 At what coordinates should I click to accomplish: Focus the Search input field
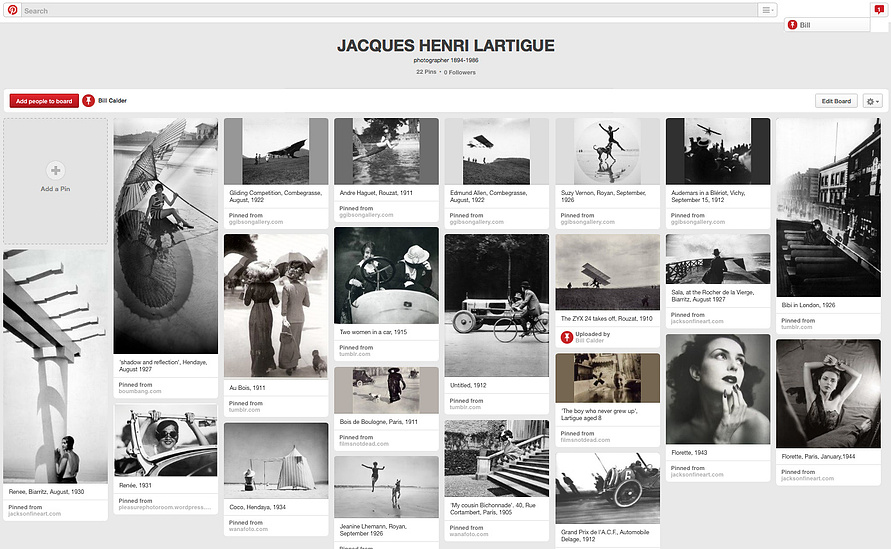(389, 10)
